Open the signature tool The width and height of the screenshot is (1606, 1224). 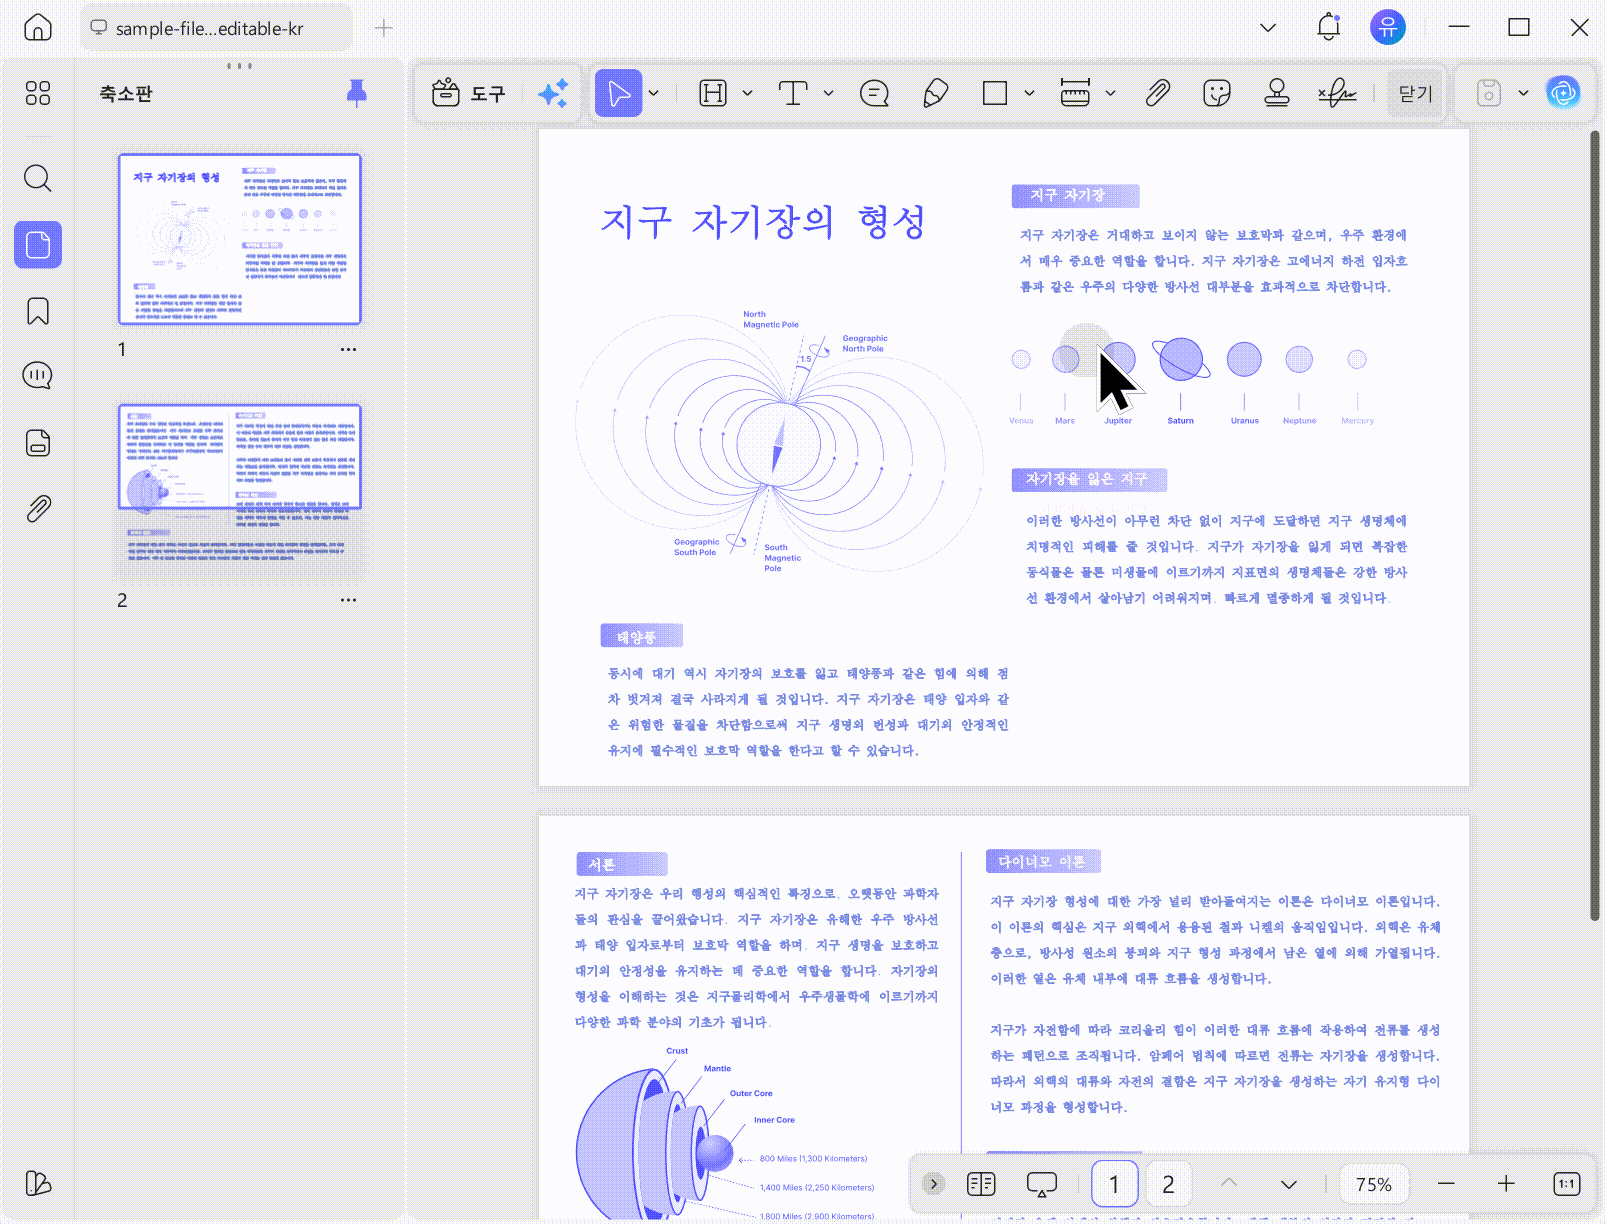[1337, 93]
